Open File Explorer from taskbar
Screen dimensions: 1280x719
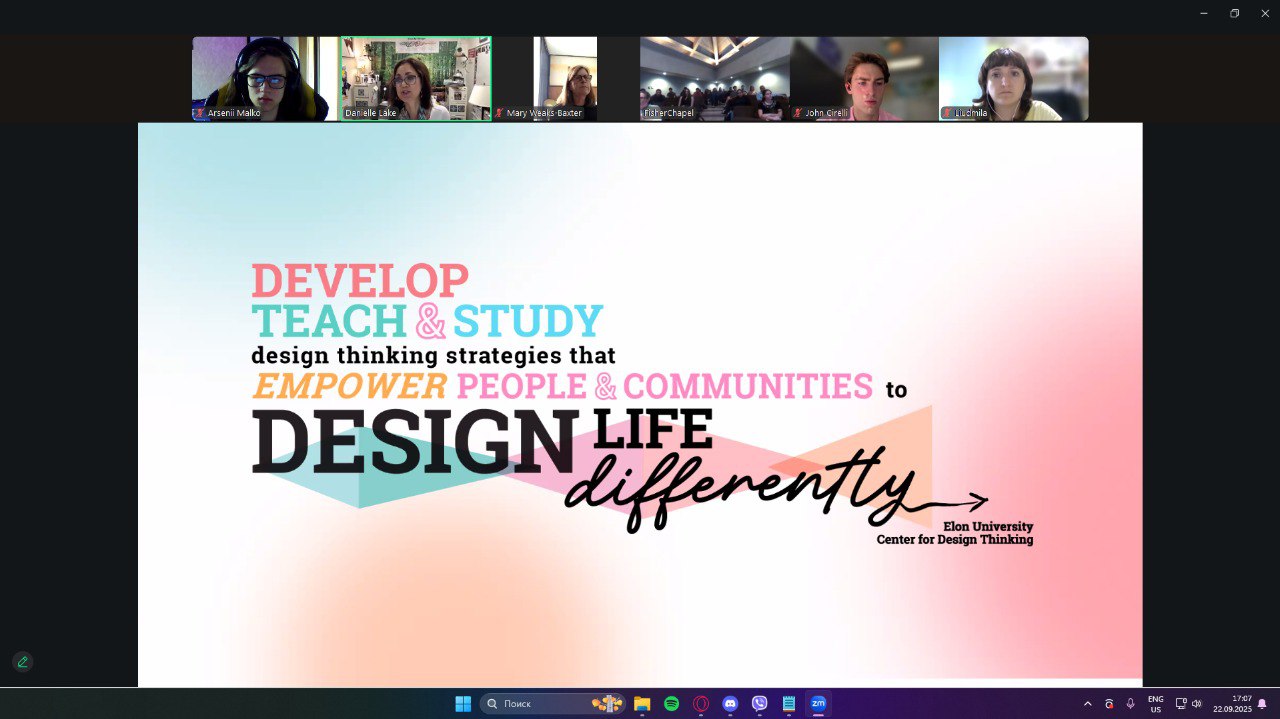click(642, 704)
